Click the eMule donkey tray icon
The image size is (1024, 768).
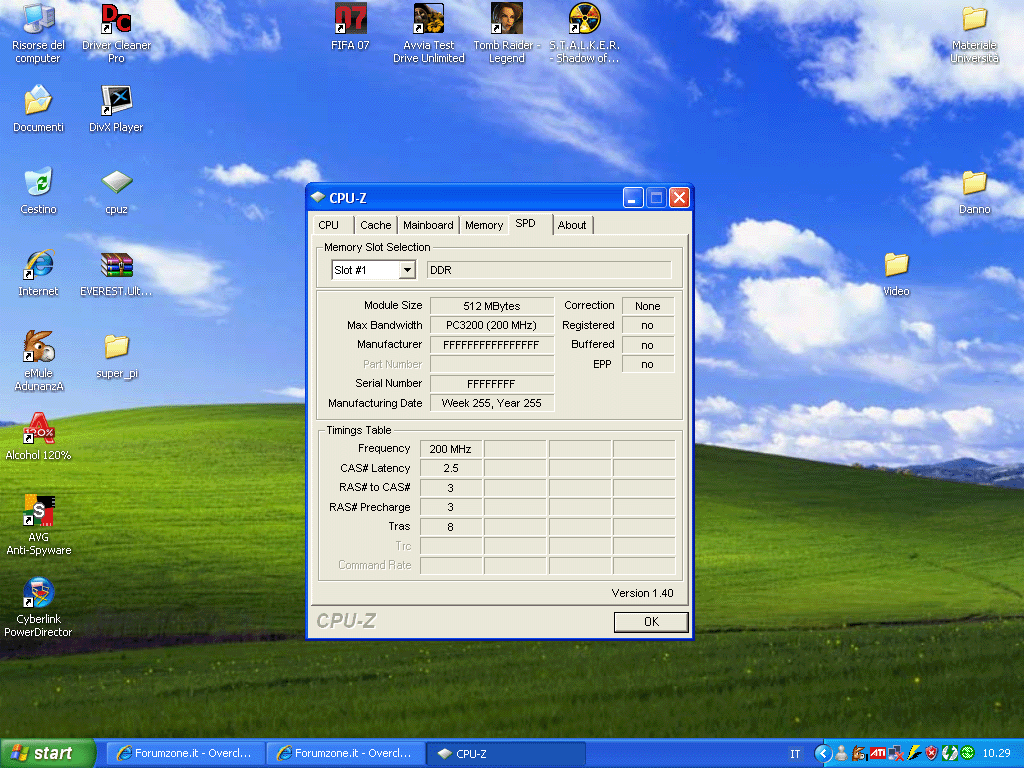859,753
